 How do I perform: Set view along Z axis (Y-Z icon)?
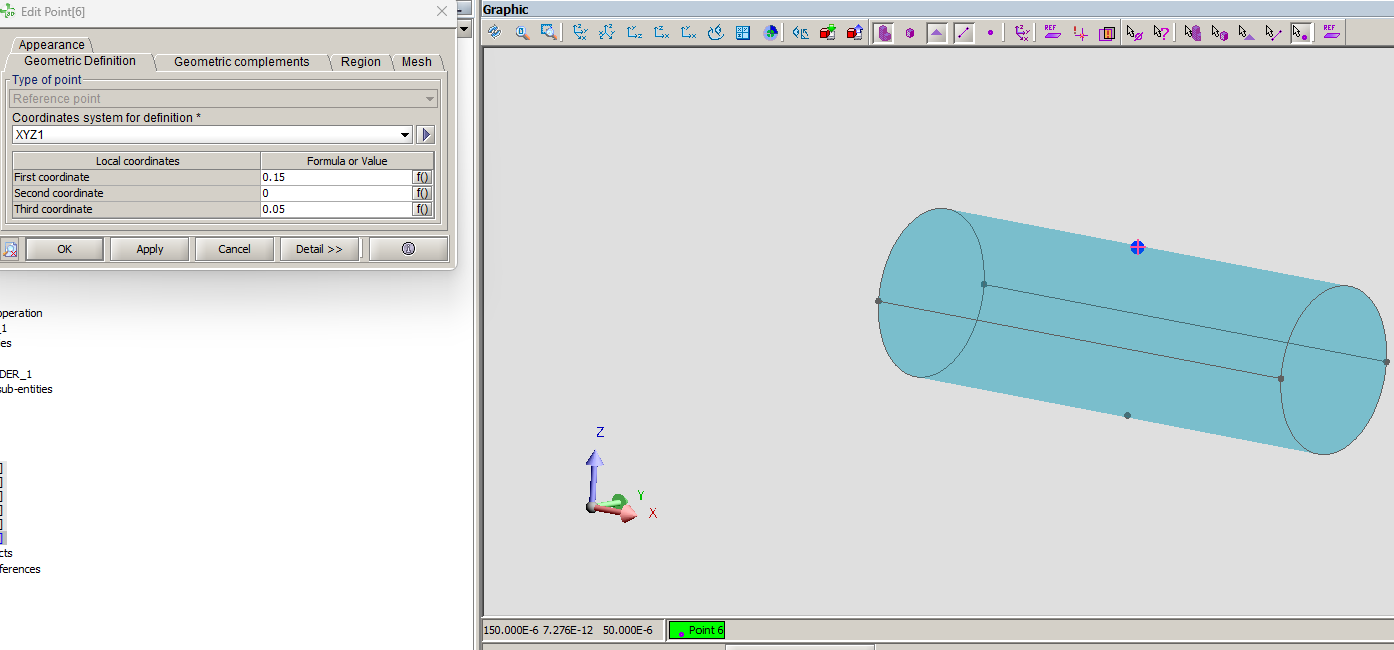pyautogui.click(x=634, y=33)
